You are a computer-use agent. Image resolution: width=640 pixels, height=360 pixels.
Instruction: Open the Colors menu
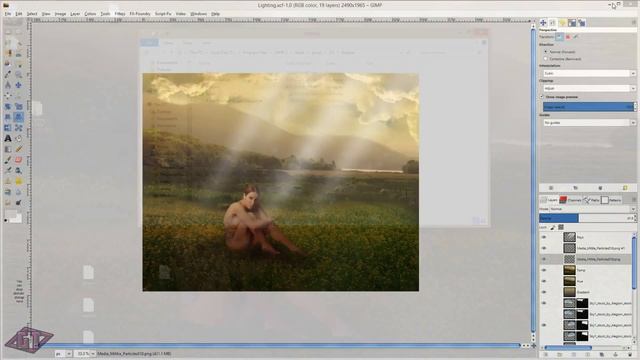click(90, 14)
